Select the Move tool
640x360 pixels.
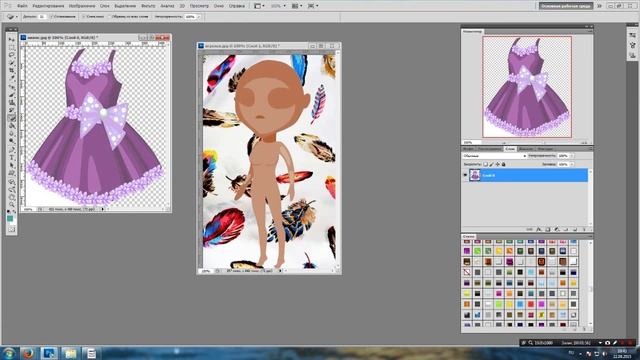click(x=11, y=39)
